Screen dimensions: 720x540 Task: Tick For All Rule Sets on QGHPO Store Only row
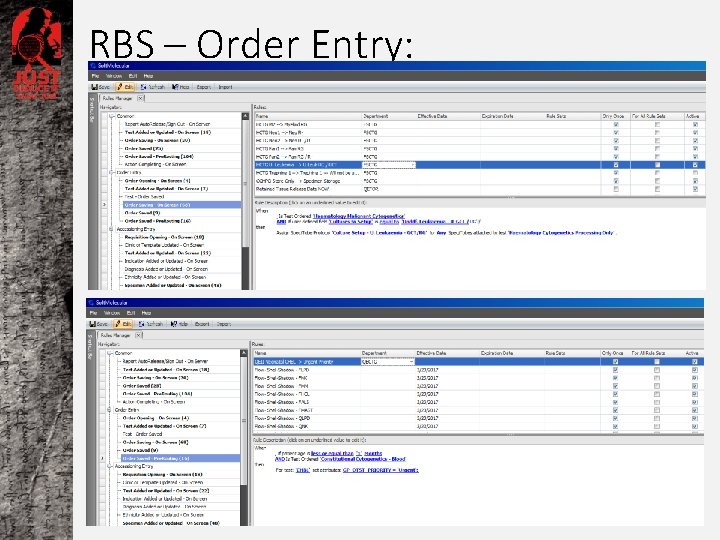coord(657,181)
